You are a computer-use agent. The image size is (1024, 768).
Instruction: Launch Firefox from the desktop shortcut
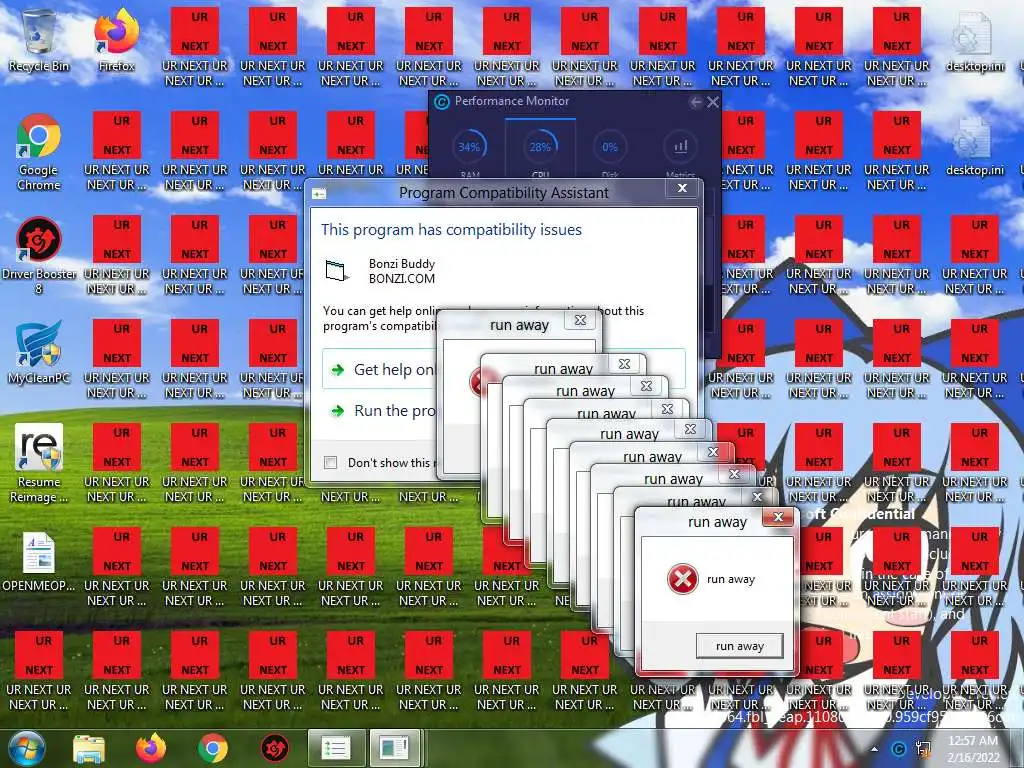coord(117,40)
